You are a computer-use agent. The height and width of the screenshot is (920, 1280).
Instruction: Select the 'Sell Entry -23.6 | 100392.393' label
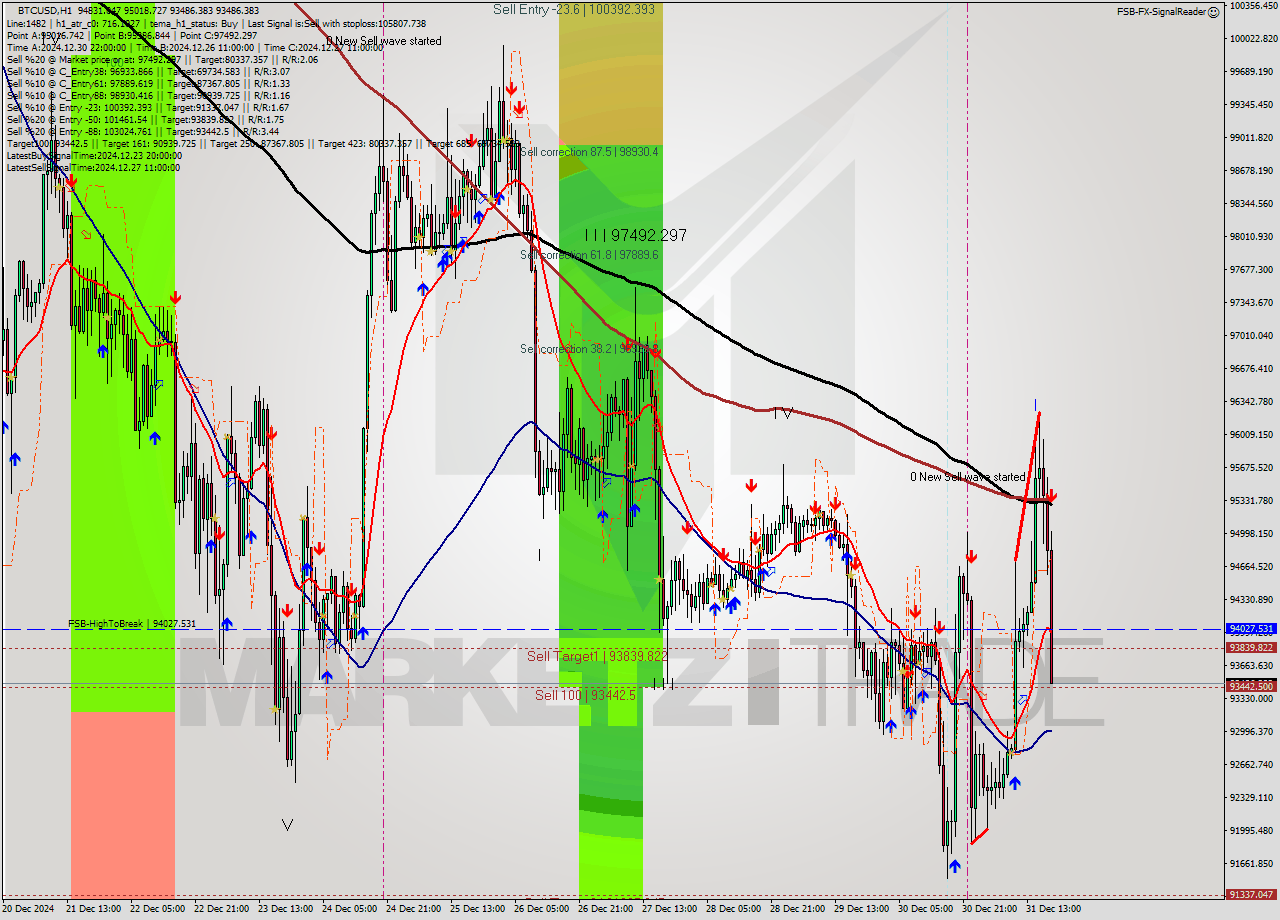pyautogui.click(x=574, y=9)
